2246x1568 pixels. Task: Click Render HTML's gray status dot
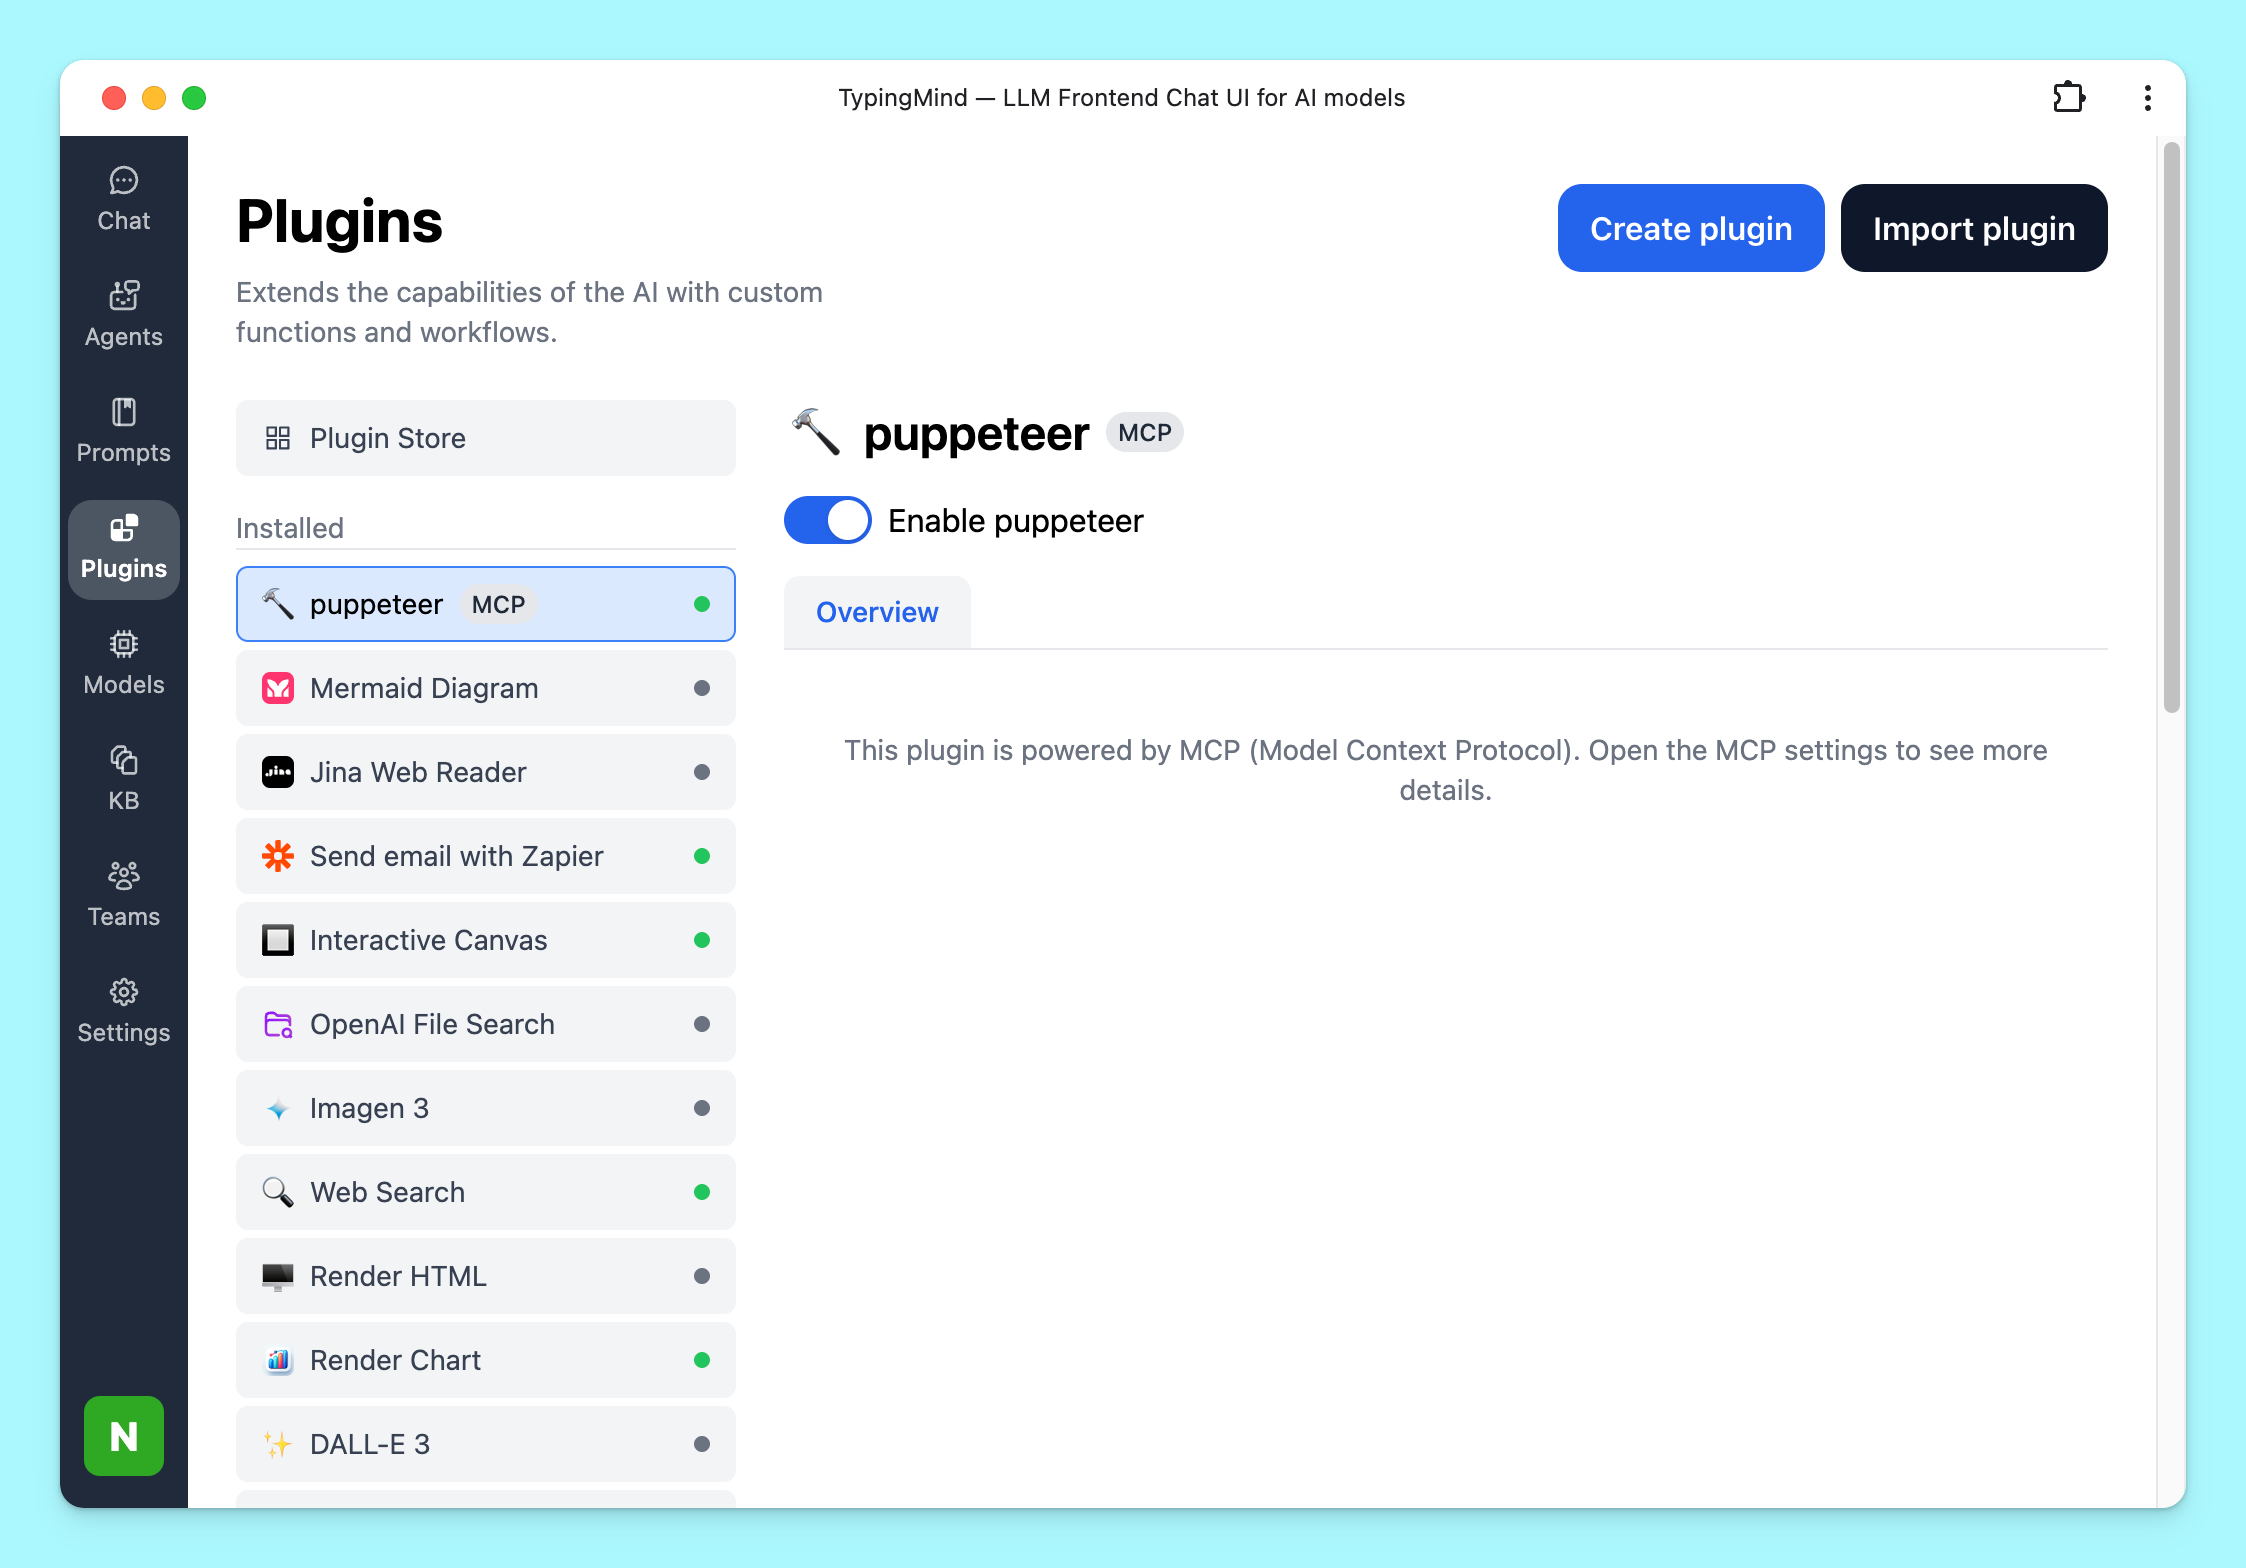pyautogui.click(x=702, y=1276)
